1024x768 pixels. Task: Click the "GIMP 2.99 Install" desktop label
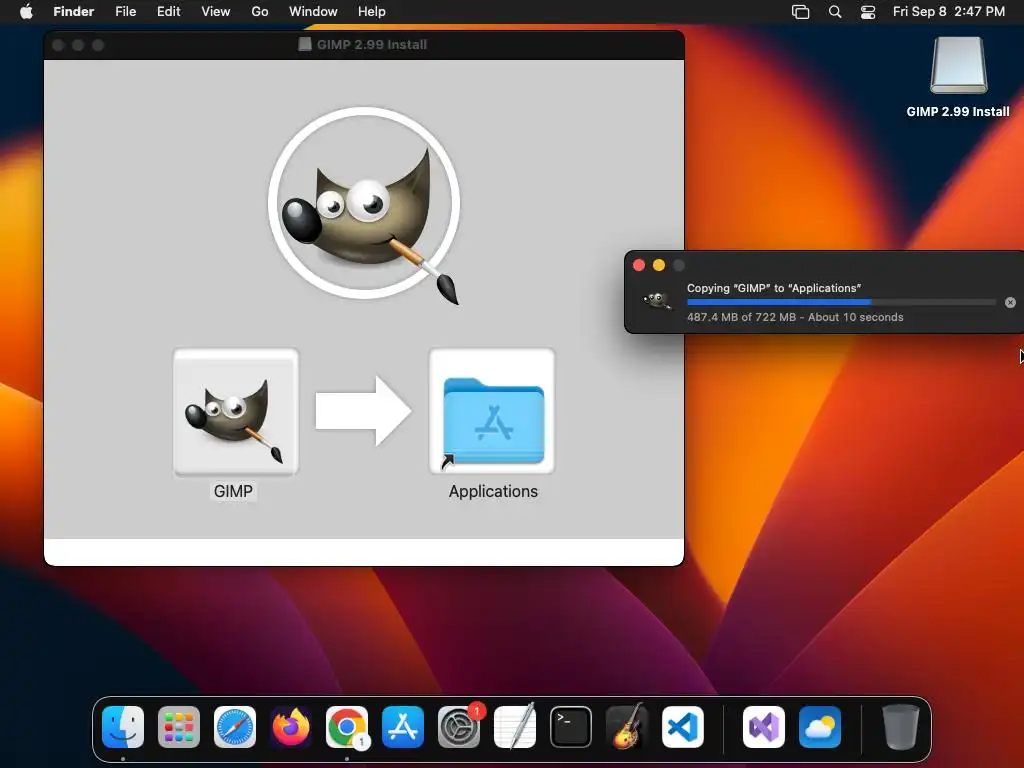tap(958, 112)
